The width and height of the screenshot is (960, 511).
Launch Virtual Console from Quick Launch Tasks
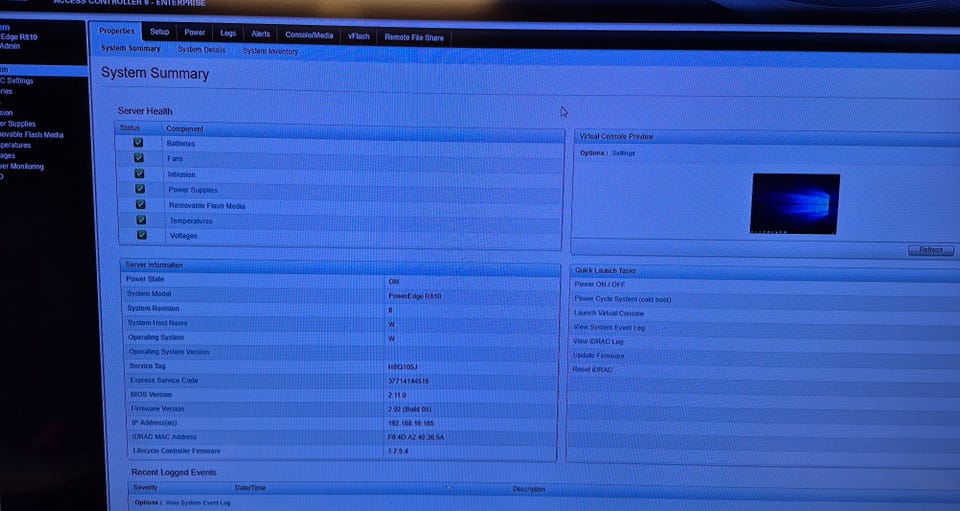pos(608,313)
